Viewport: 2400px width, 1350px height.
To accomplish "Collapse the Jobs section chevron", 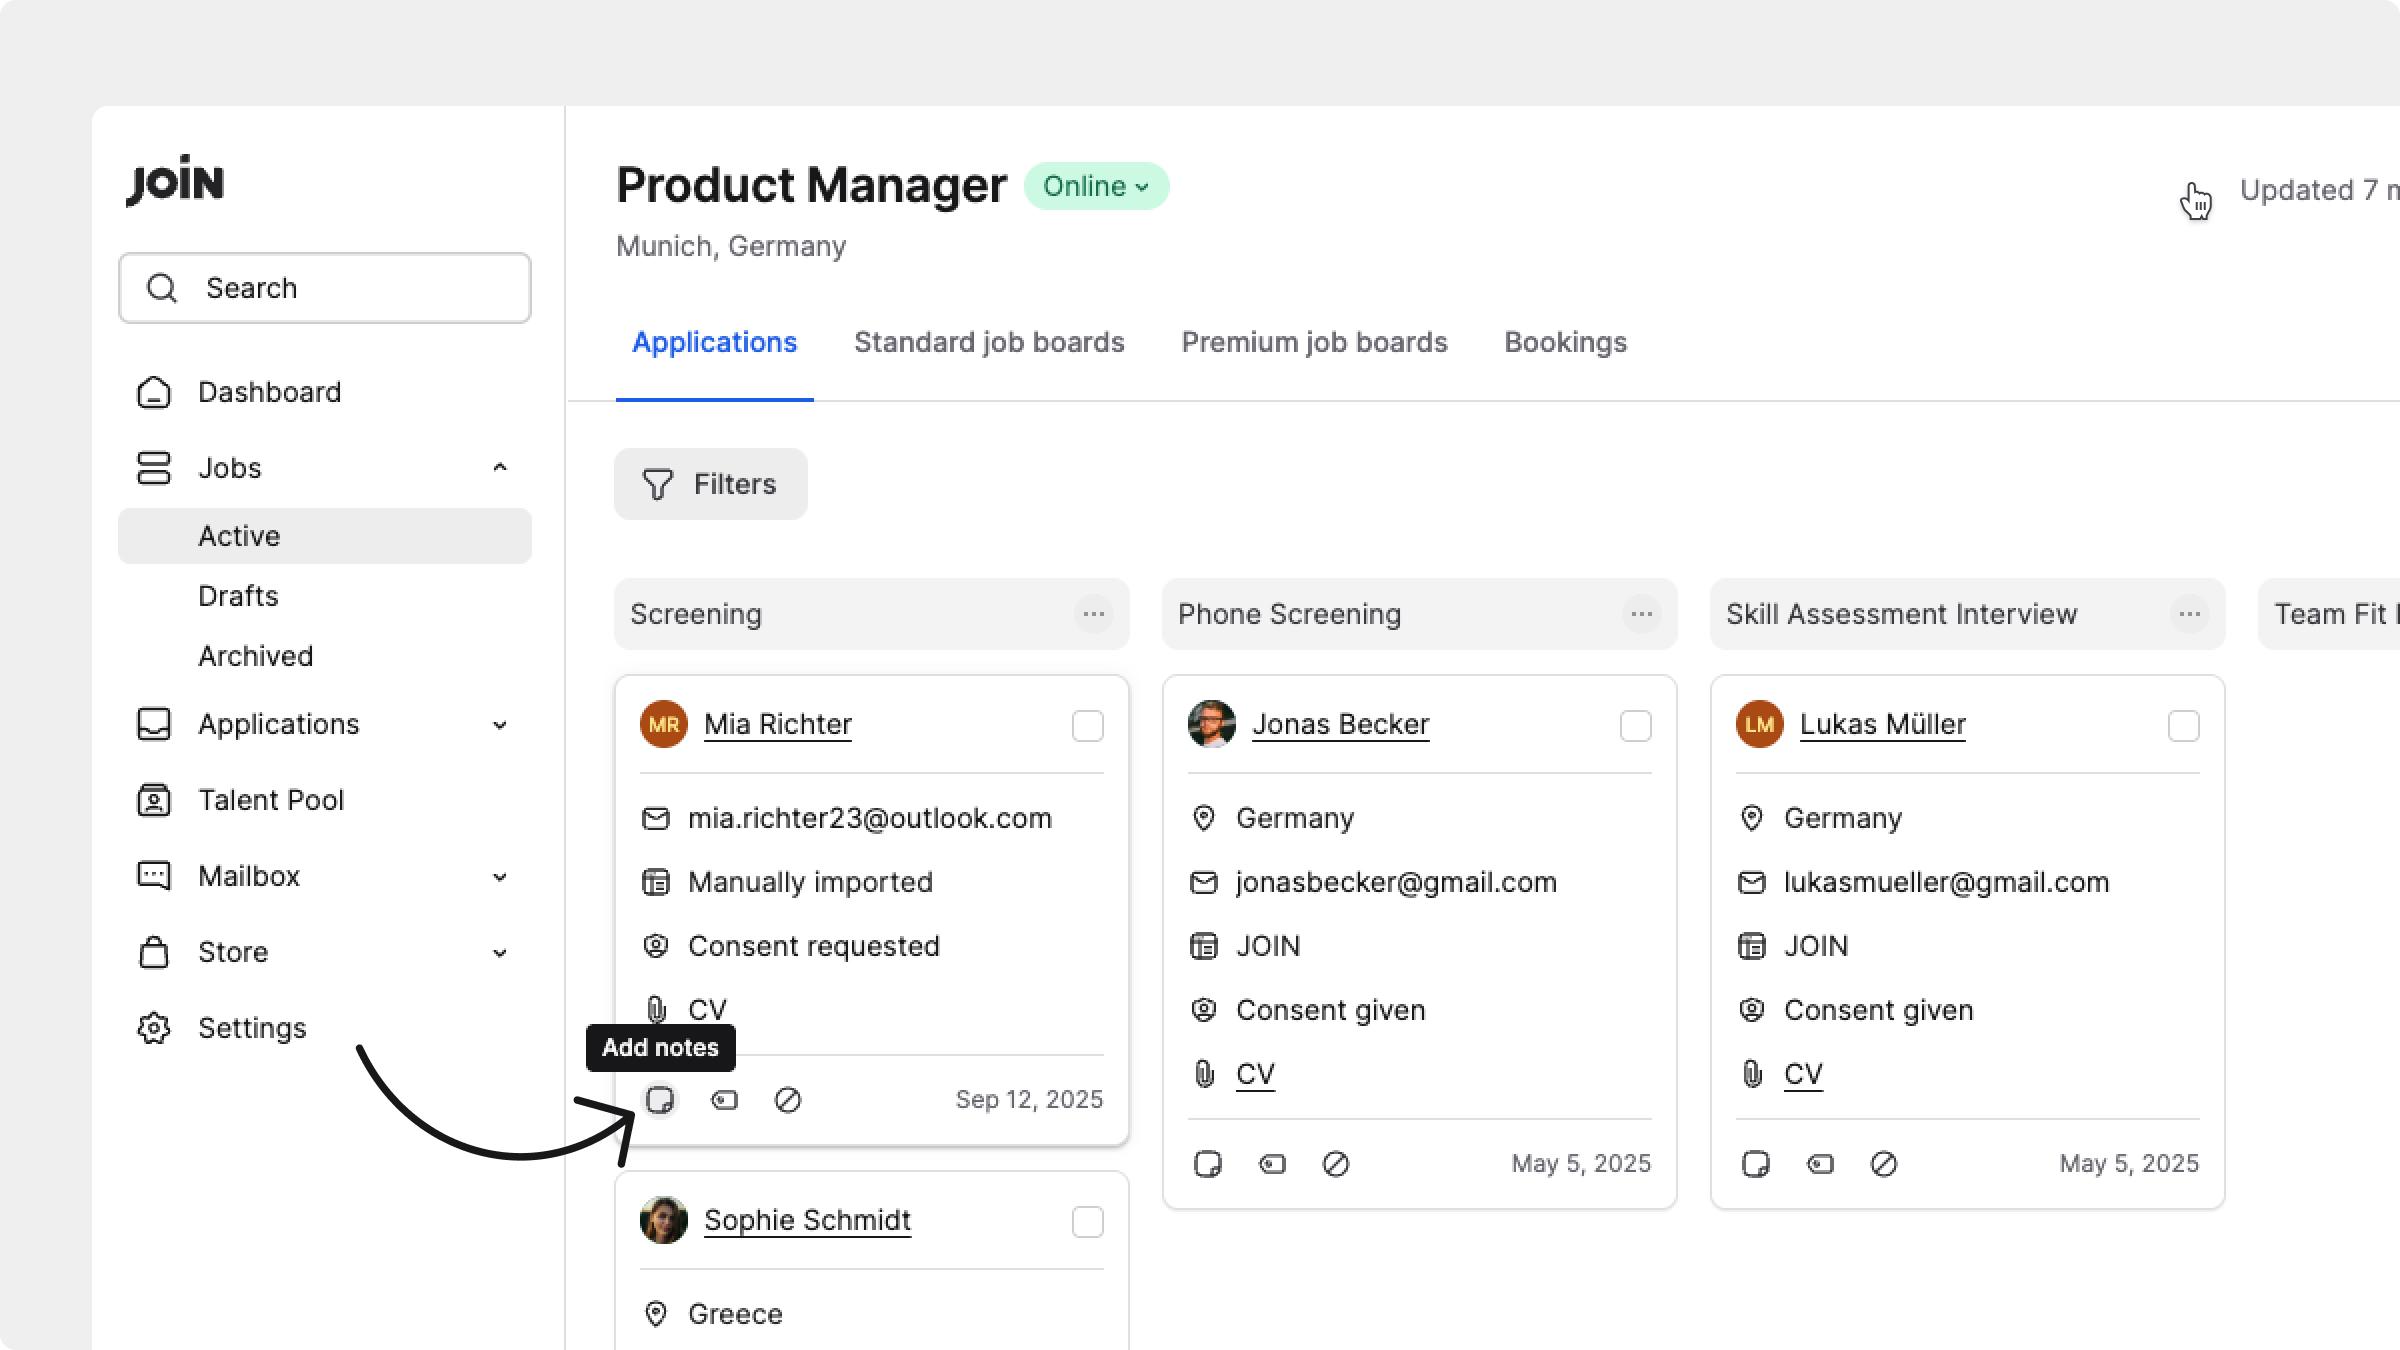I will click(x=499, y=468).
